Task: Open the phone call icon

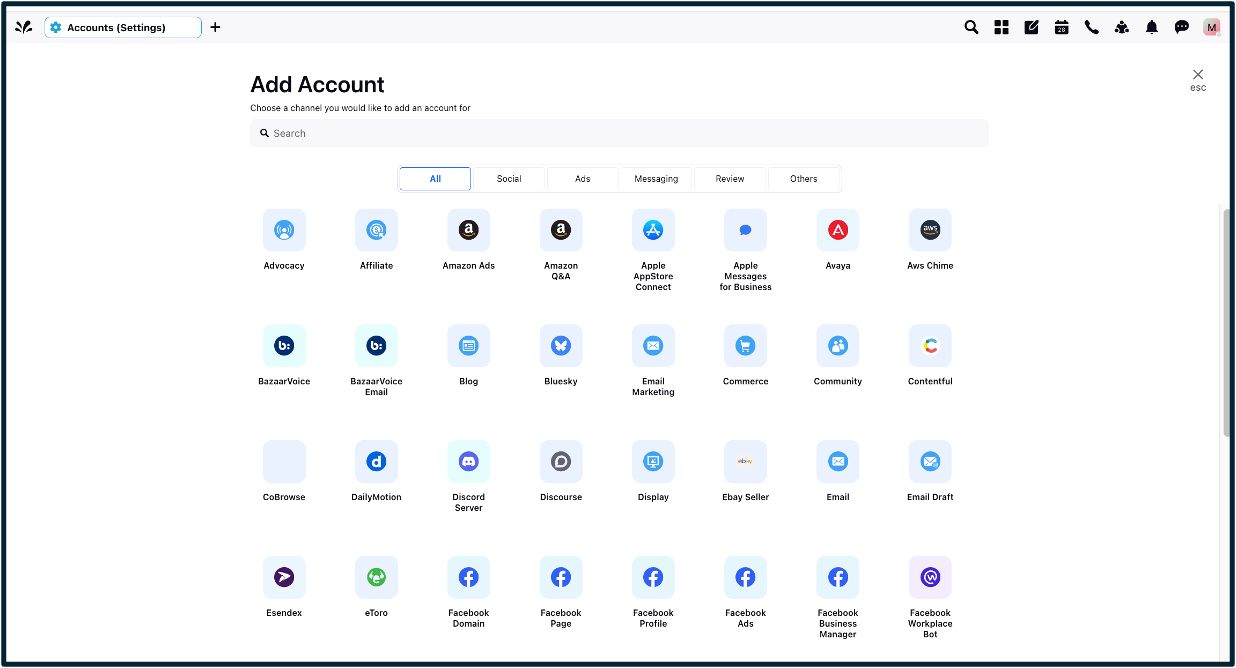Action: click(1091, 27)
